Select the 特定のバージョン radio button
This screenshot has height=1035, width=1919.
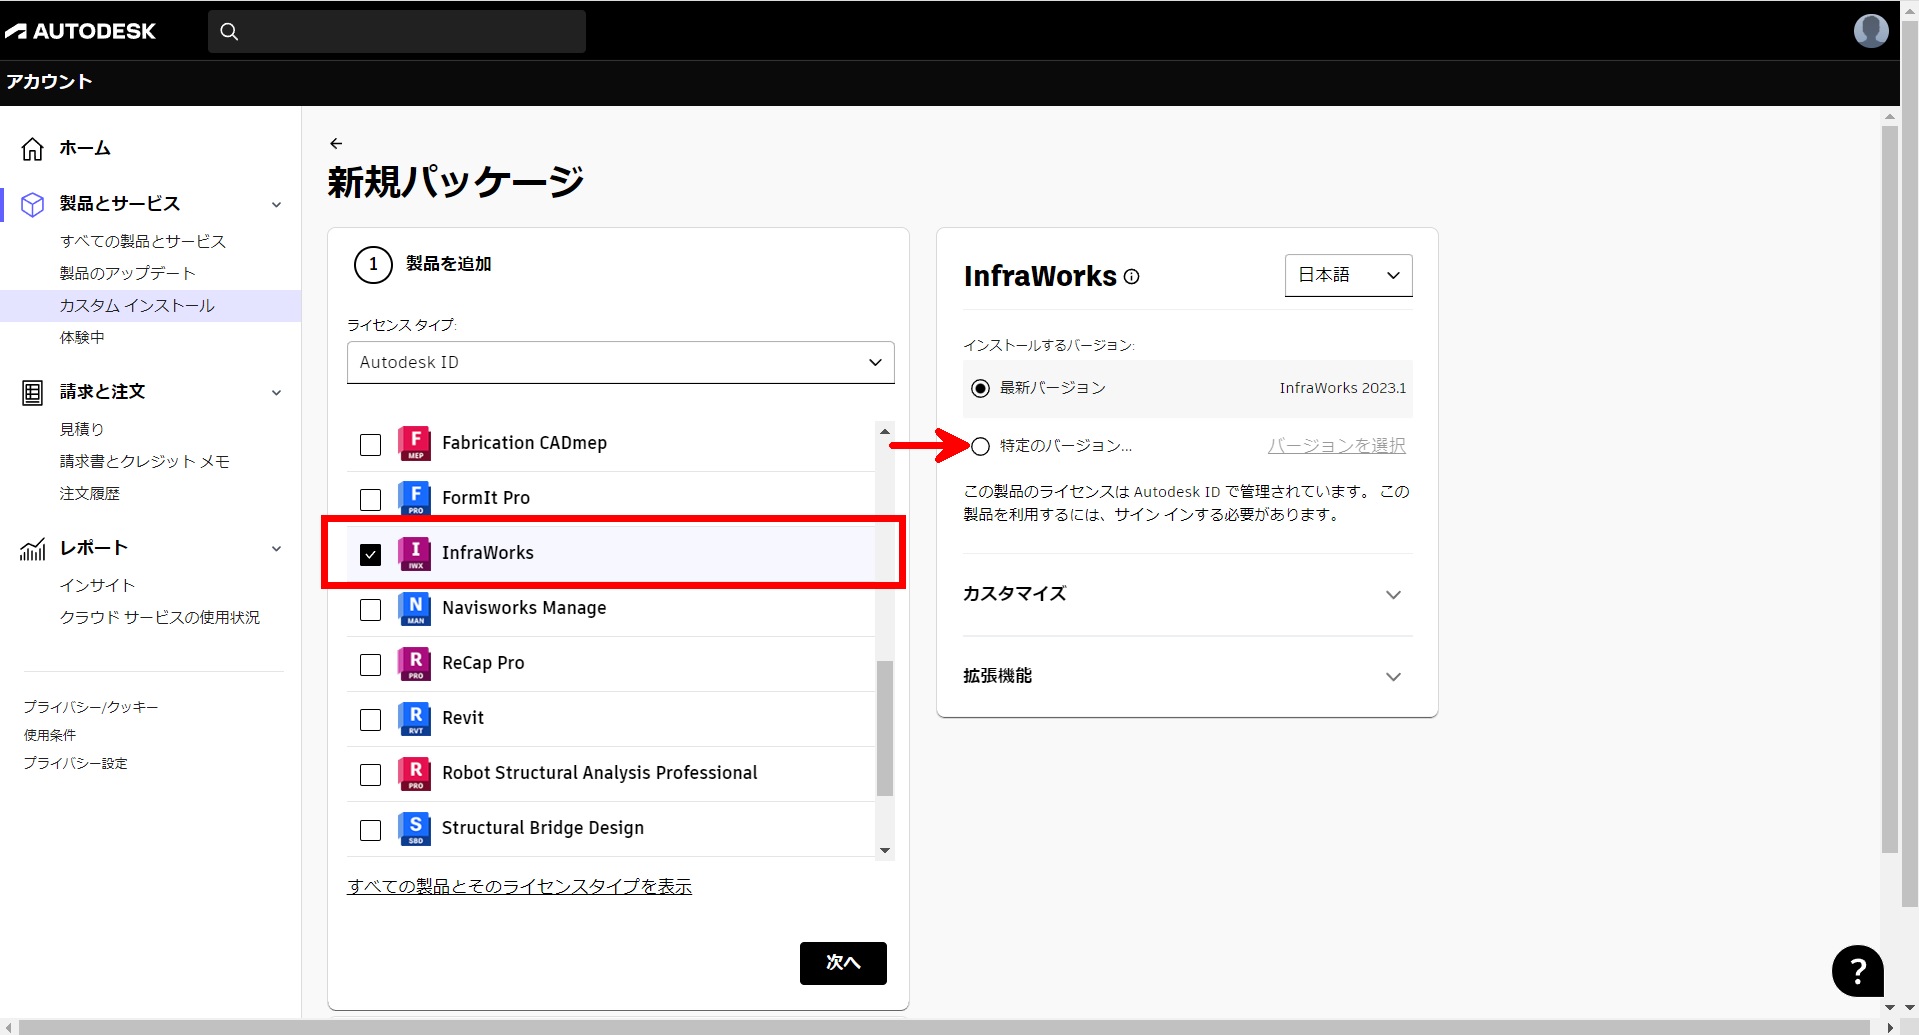point(980,446)
